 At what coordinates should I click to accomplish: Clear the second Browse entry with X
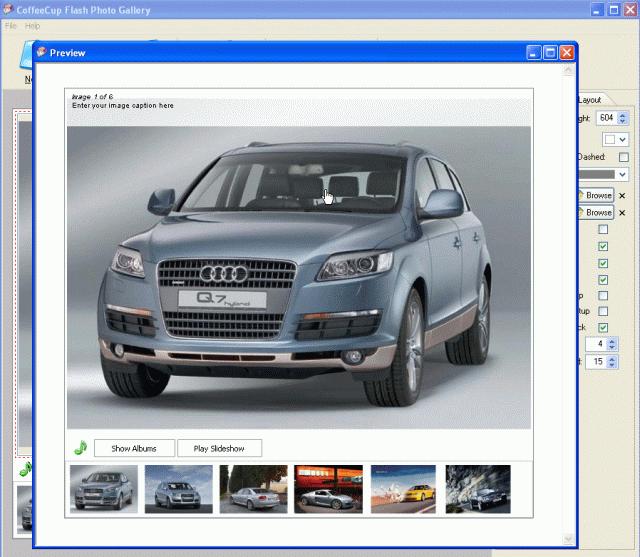[x=622, y=213]
